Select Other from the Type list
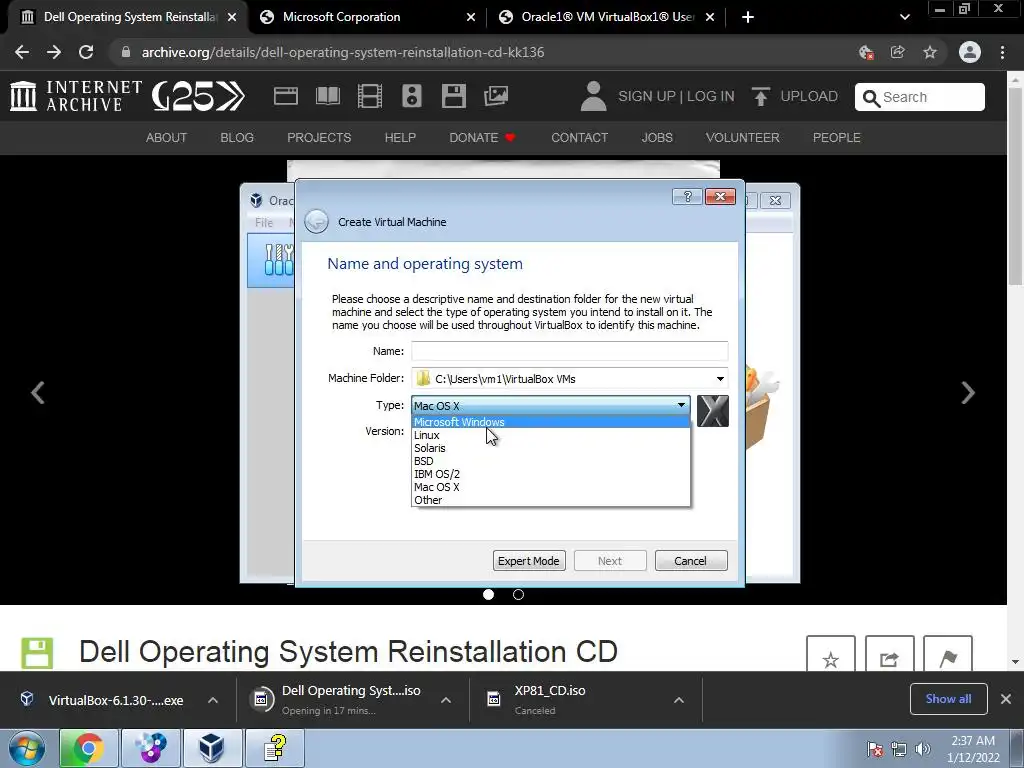The width and height of the screenshot is (1024, 768). (x=551, y=500)
